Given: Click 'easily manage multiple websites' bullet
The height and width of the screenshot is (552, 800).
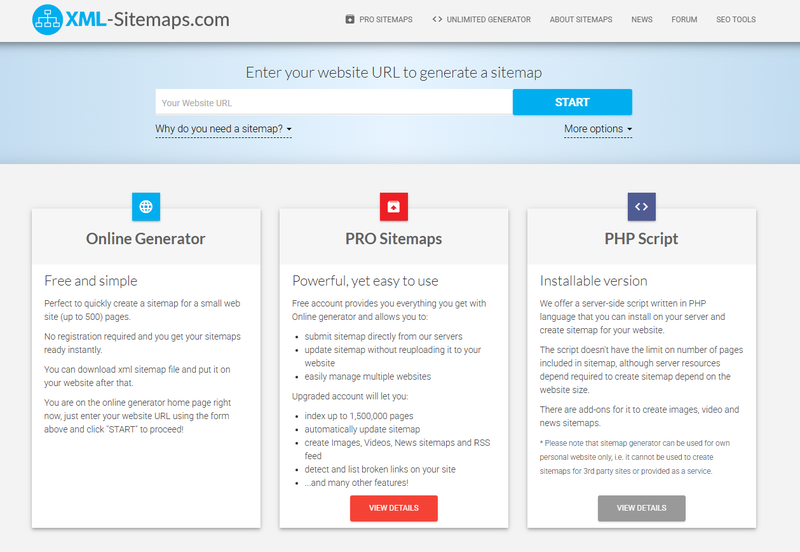Looking at the screenshot, I should coord(367,377).
